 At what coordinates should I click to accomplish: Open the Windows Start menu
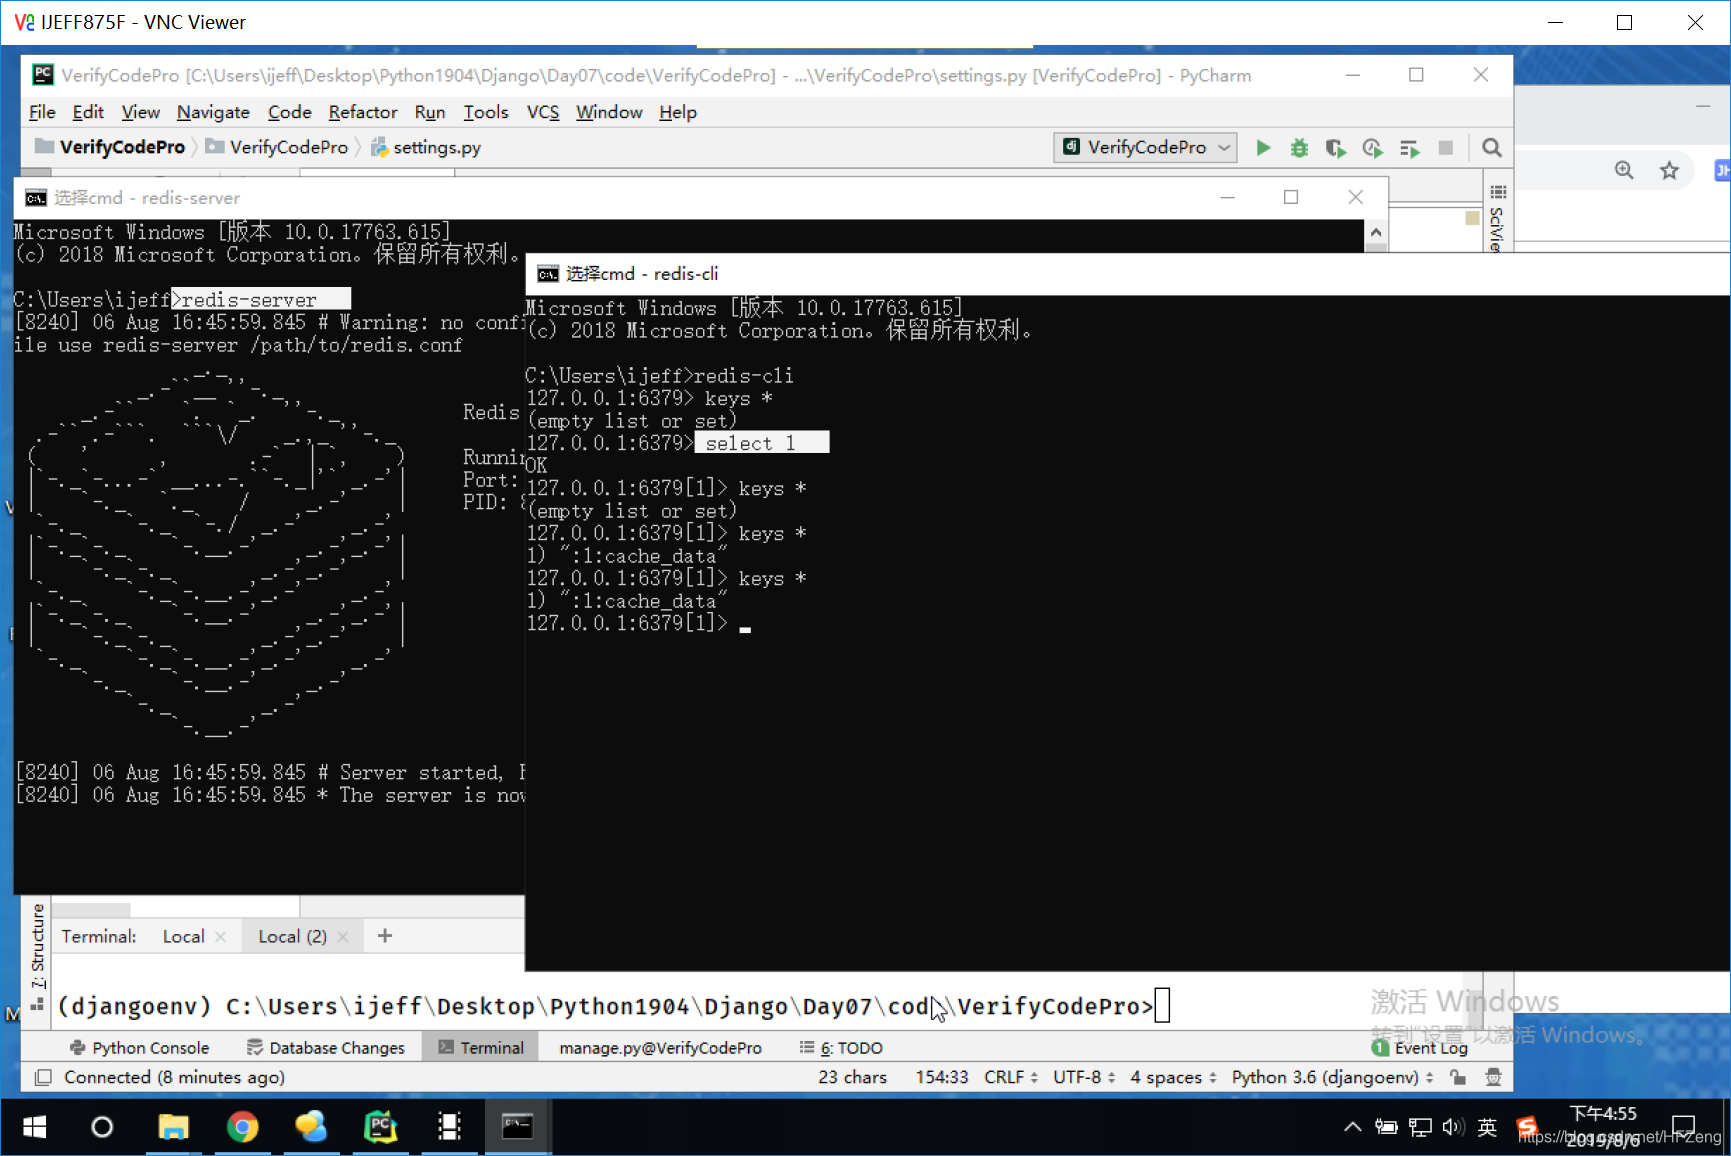[x=35, y=1127]
